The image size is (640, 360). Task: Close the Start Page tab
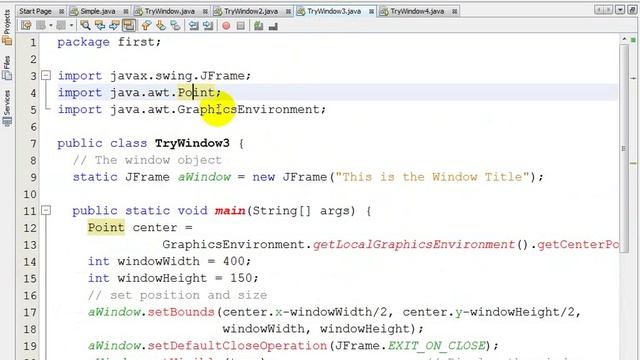click(61, 11)
